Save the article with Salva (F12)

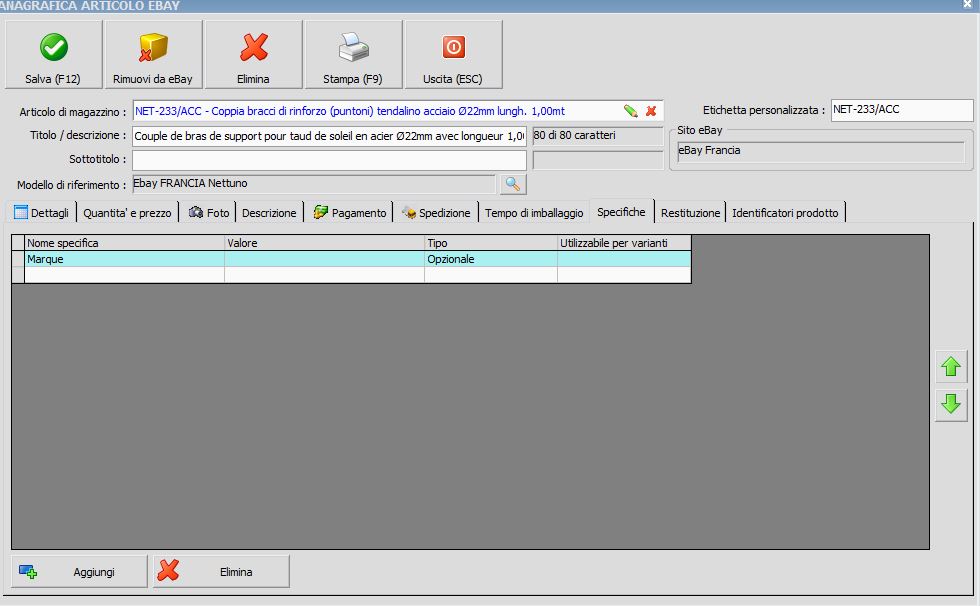point(53,55)
